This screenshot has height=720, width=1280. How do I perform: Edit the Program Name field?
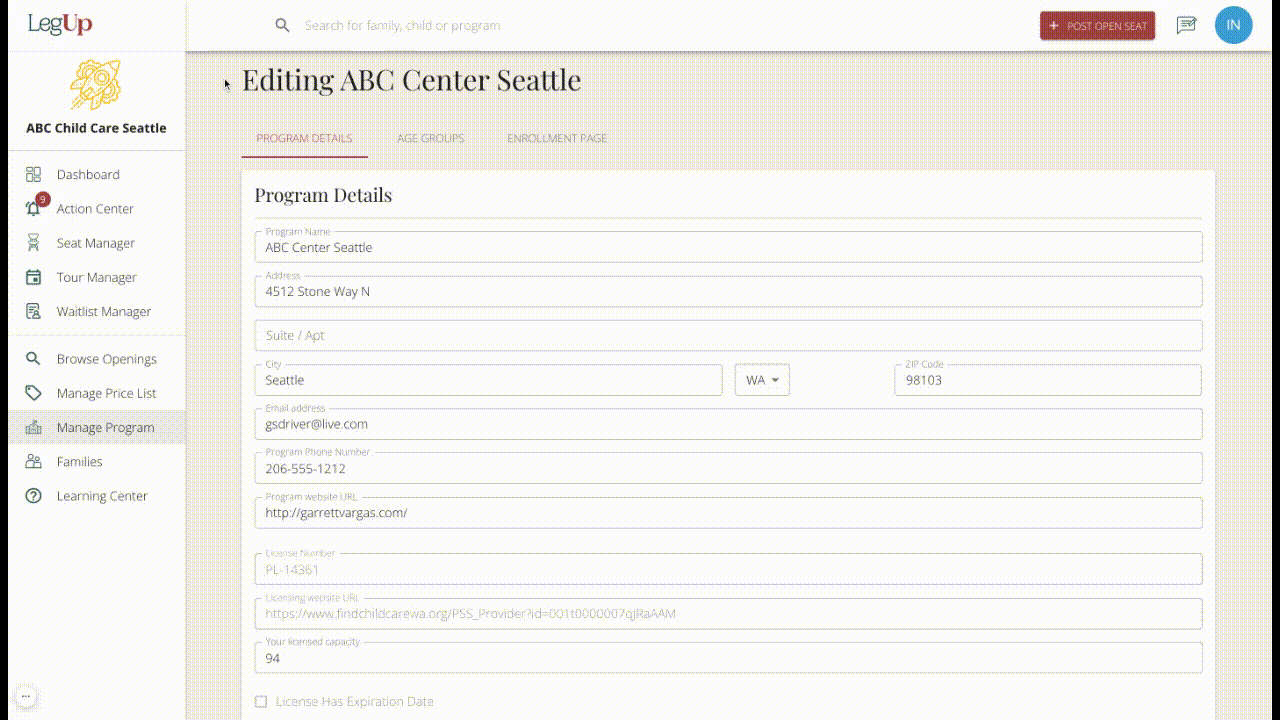(728, 247)
